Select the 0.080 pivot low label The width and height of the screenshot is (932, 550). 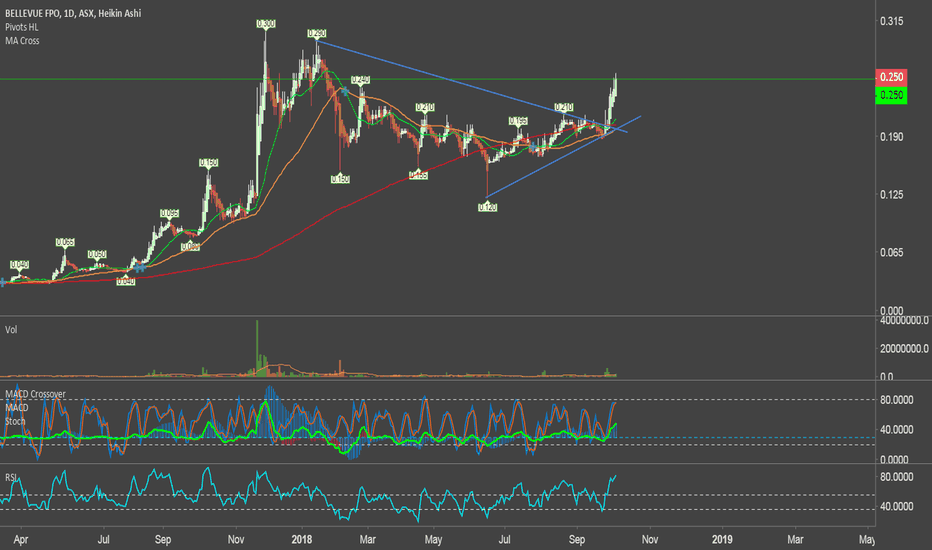190,246
